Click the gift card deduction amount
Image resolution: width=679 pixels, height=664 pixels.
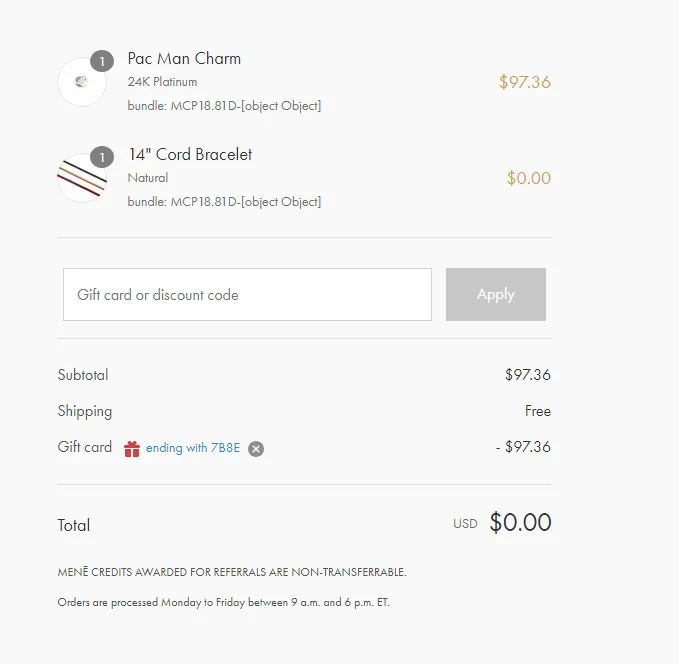(x=523, y=447)
